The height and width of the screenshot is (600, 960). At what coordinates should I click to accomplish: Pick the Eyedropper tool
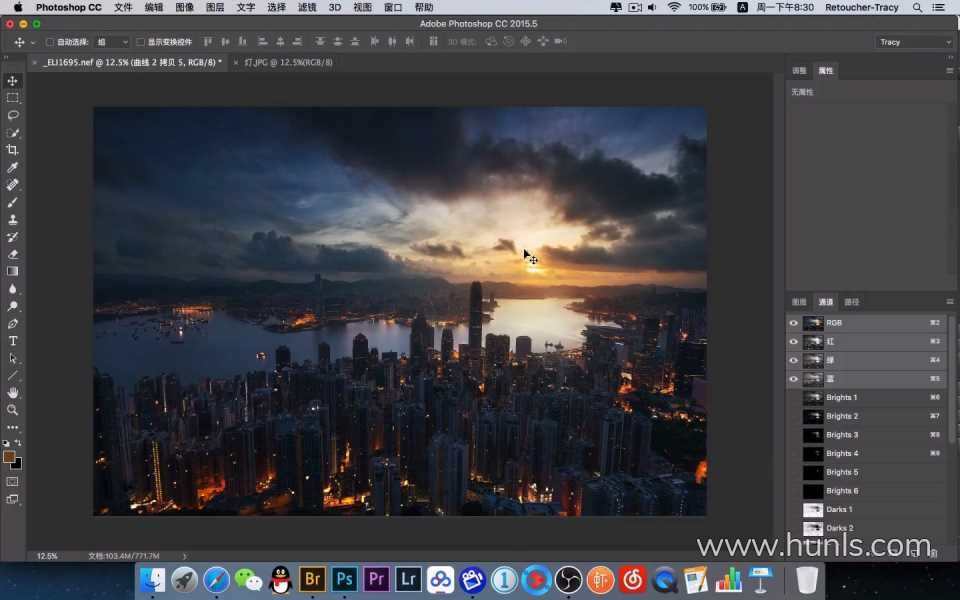(12, 167)
